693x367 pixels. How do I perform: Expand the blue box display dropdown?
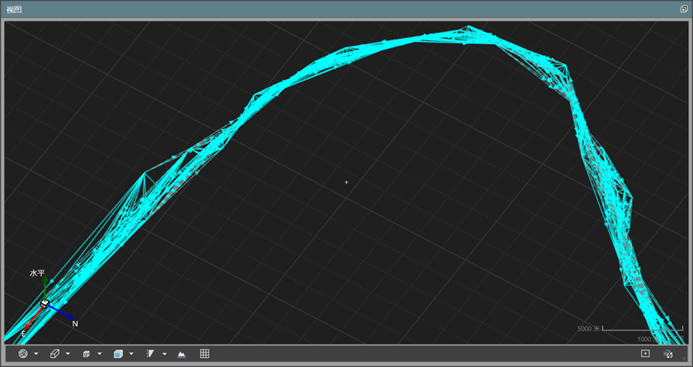131,354
